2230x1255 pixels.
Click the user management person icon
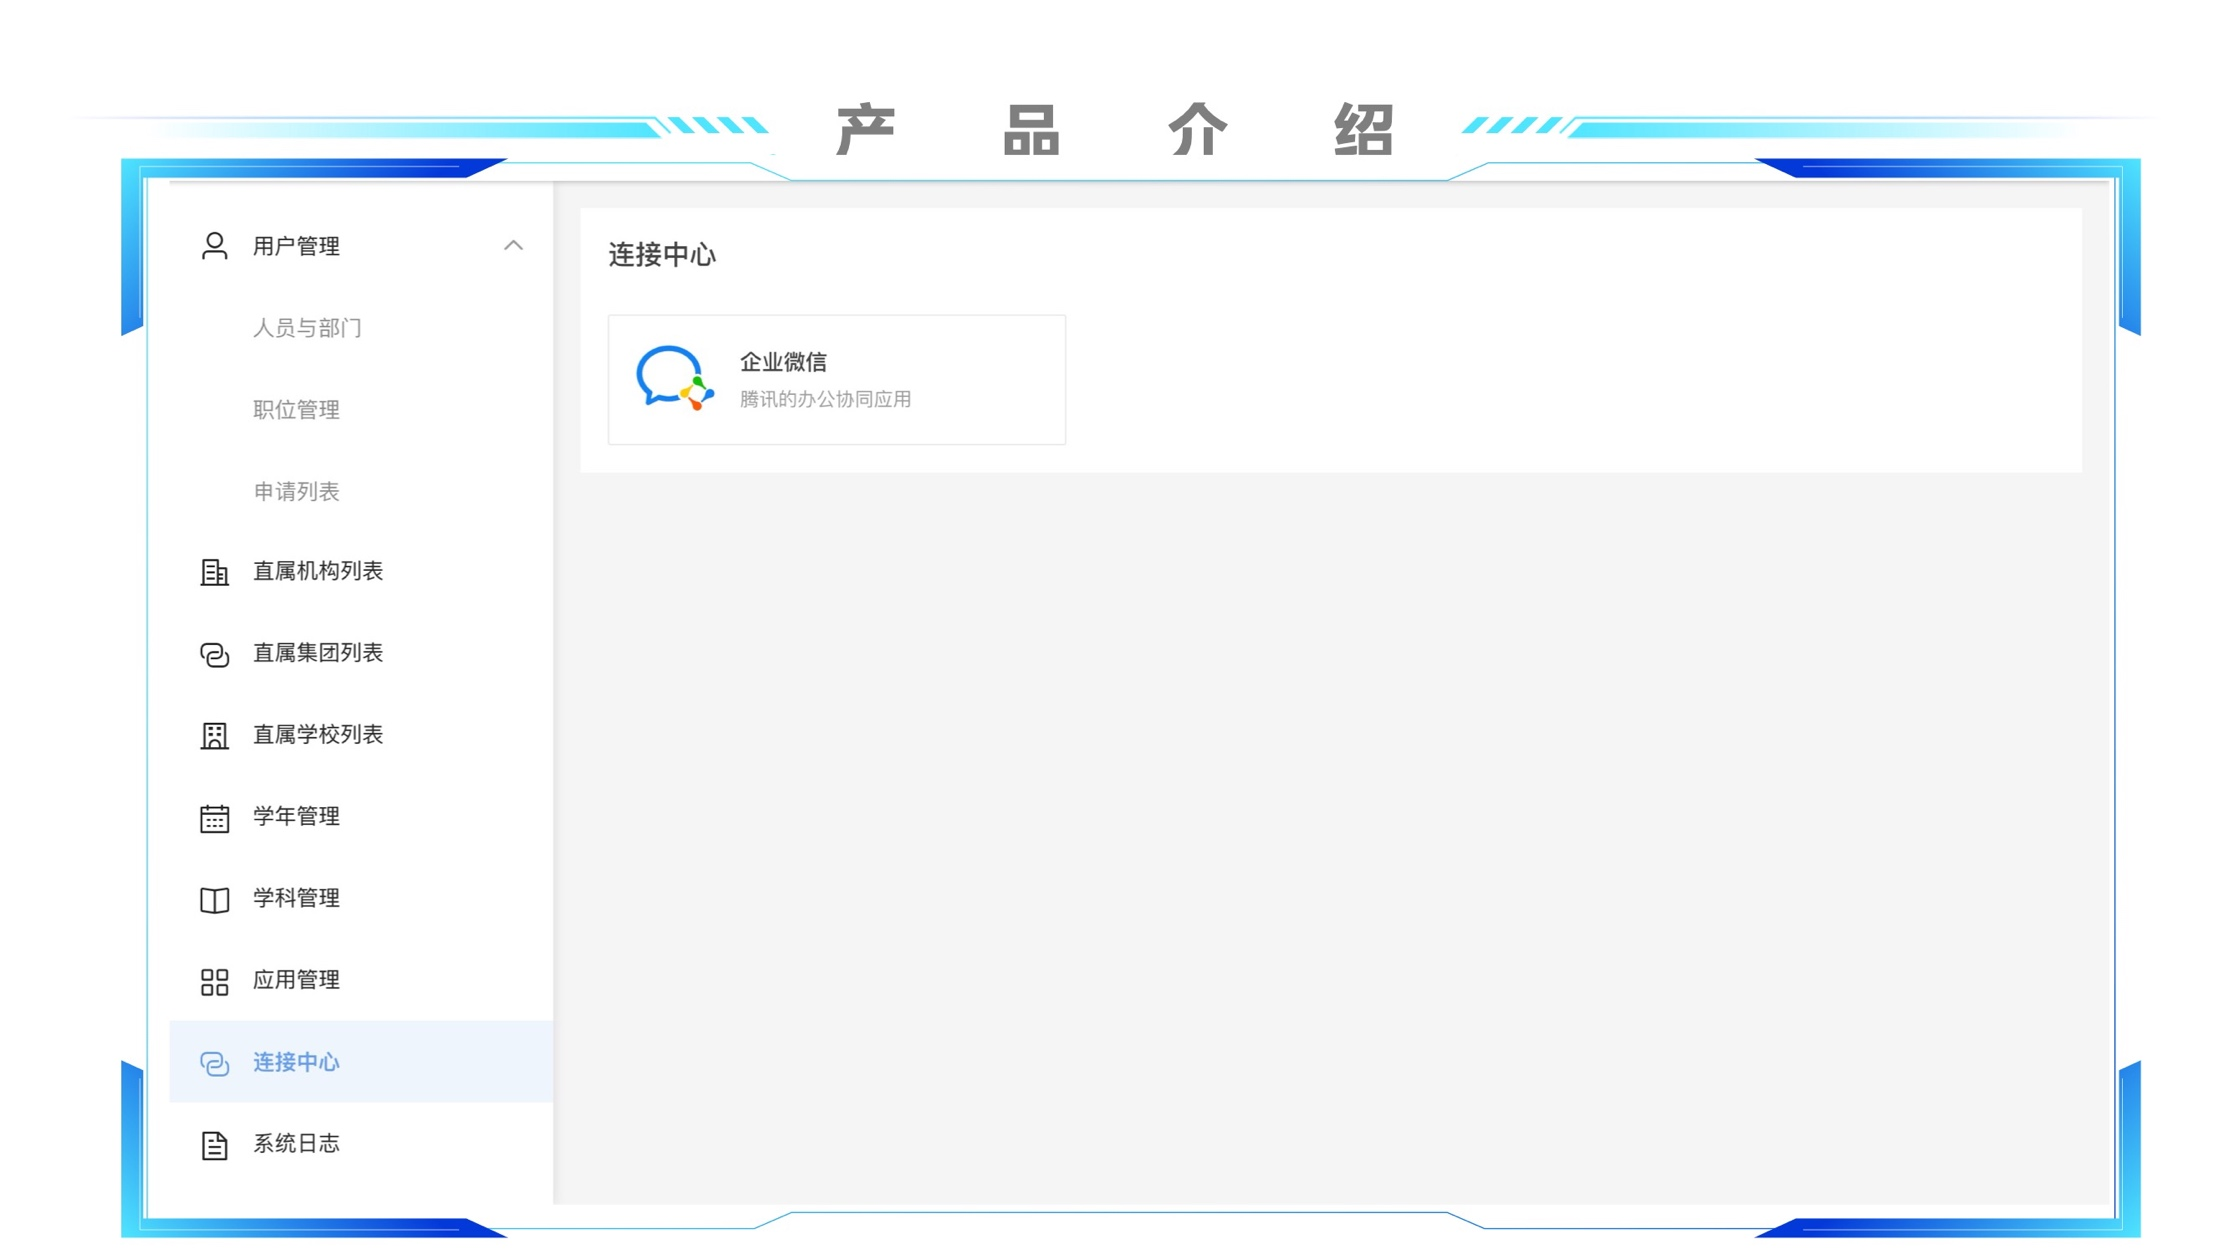(214, 246)
